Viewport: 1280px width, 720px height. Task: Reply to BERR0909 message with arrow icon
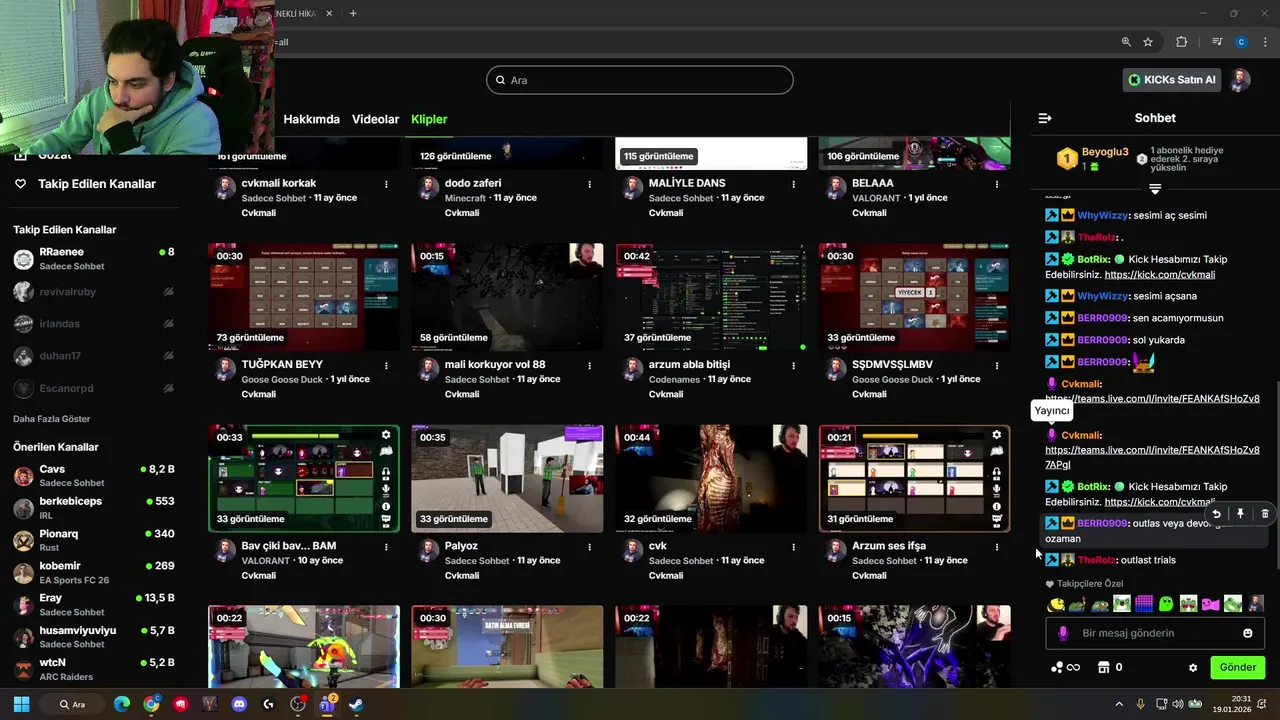coord(1216,514)
